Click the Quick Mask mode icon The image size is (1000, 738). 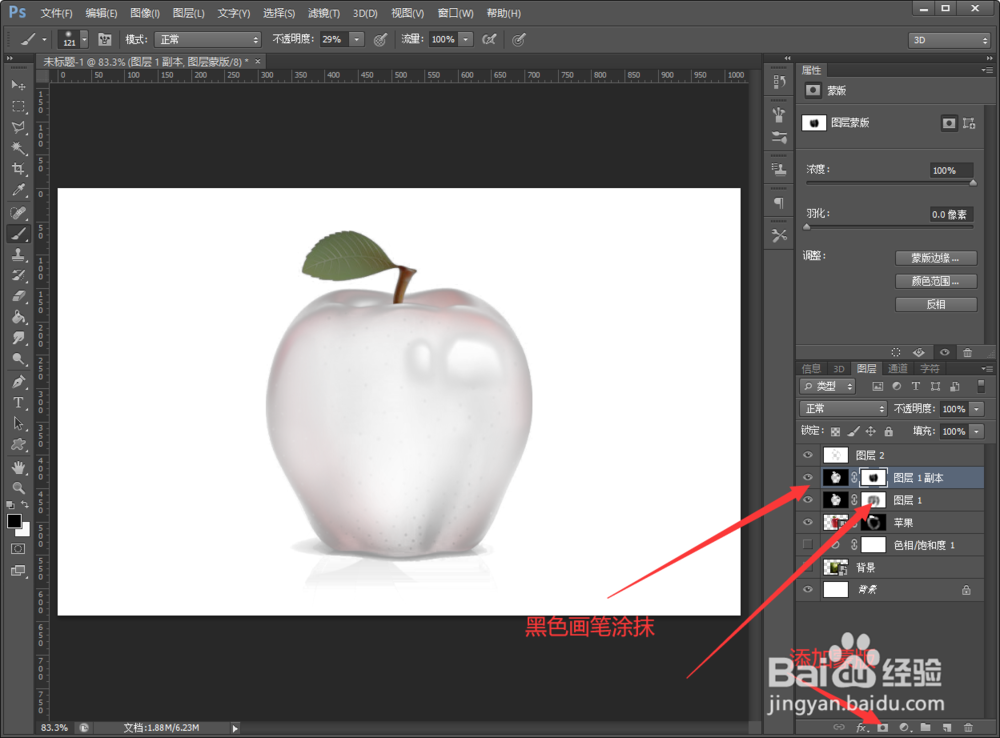[x=18, y=549]
